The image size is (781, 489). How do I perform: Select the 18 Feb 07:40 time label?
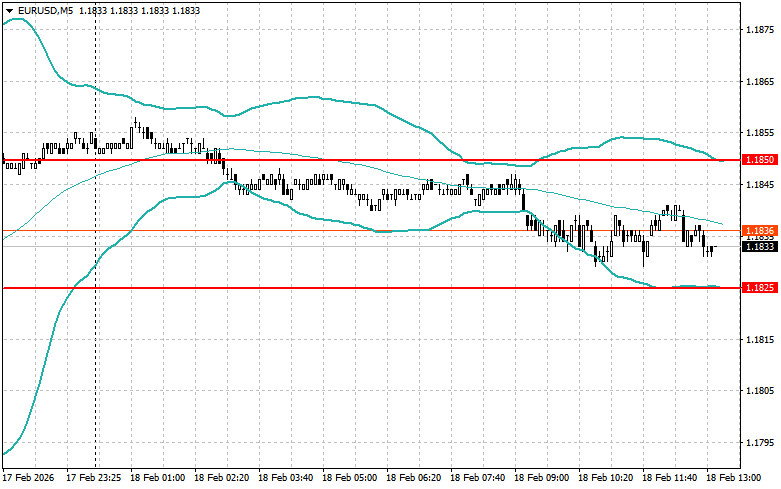pos(477,478)
